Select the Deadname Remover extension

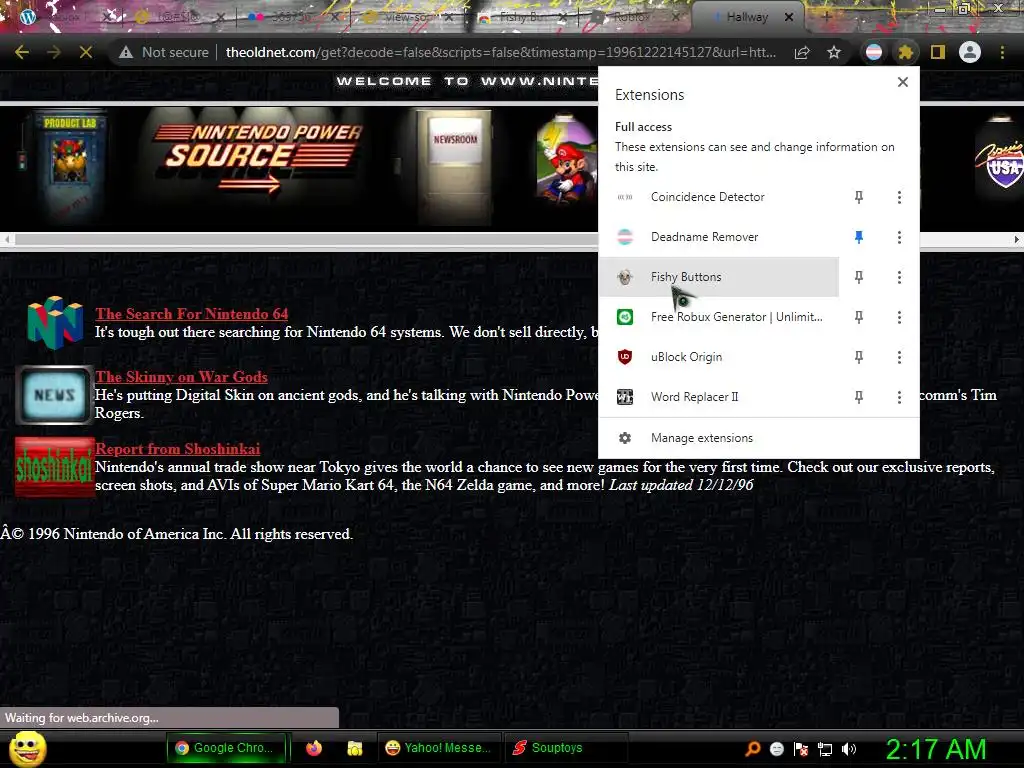tap(718, 237)
